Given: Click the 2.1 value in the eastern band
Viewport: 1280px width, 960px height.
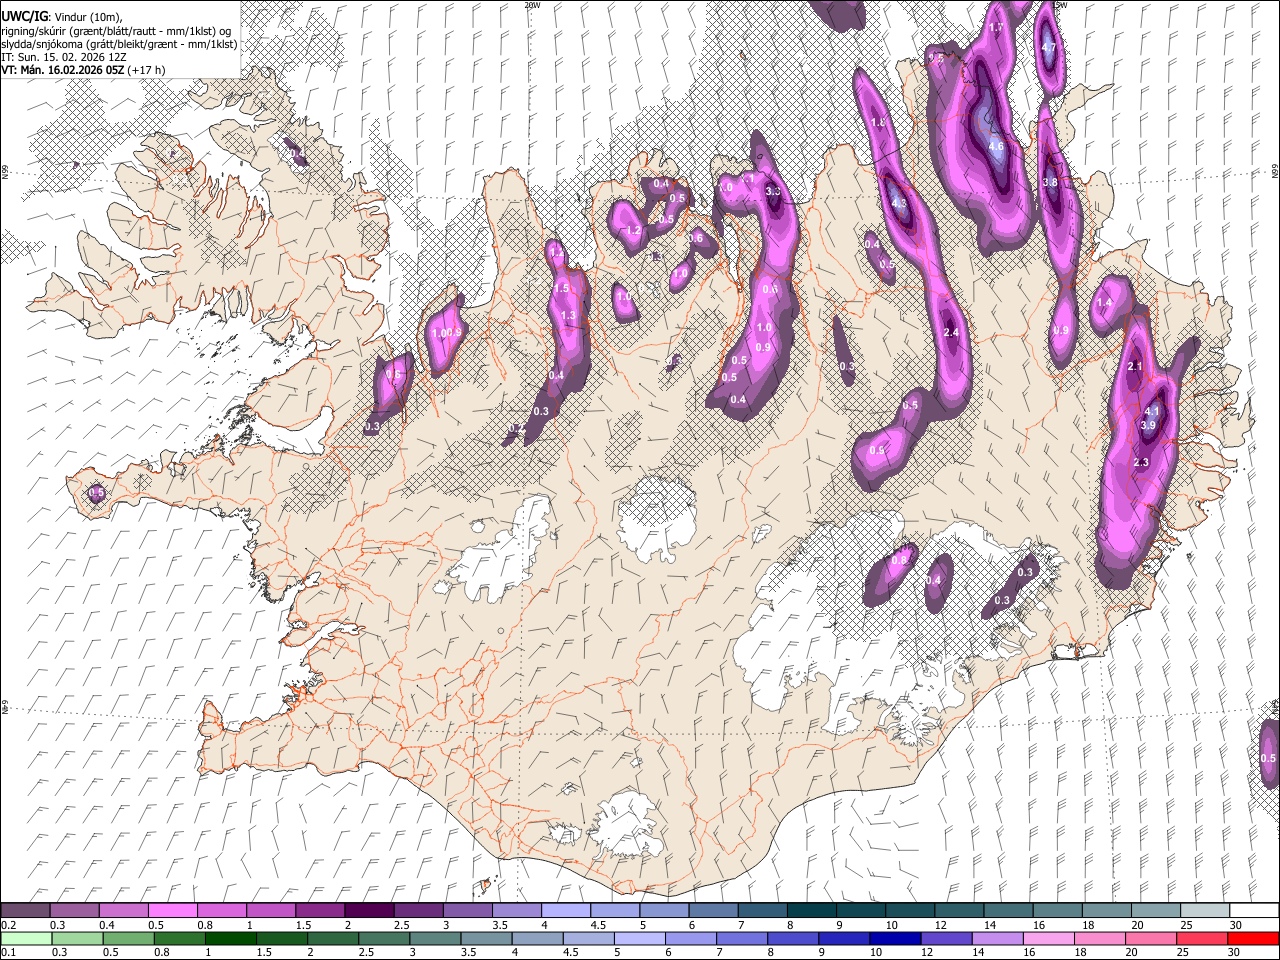Looking at the screenshot, I should [x=1135, y=367].
